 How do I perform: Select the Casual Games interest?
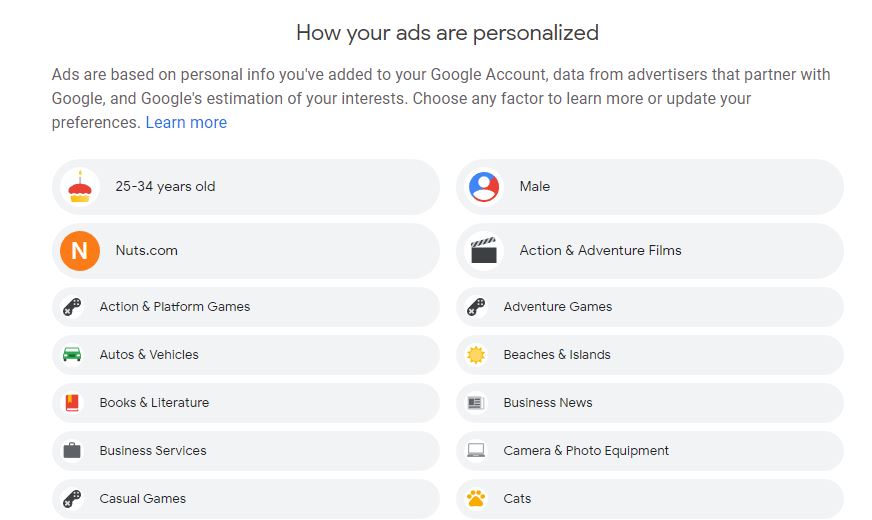(x=143, y=499)
